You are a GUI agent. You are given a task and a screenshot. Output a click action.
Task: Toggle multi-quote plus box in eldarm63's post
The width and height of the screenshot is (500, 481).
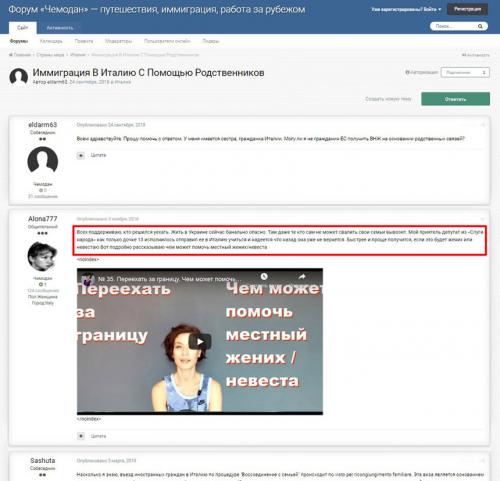click(x=81, y=155)
